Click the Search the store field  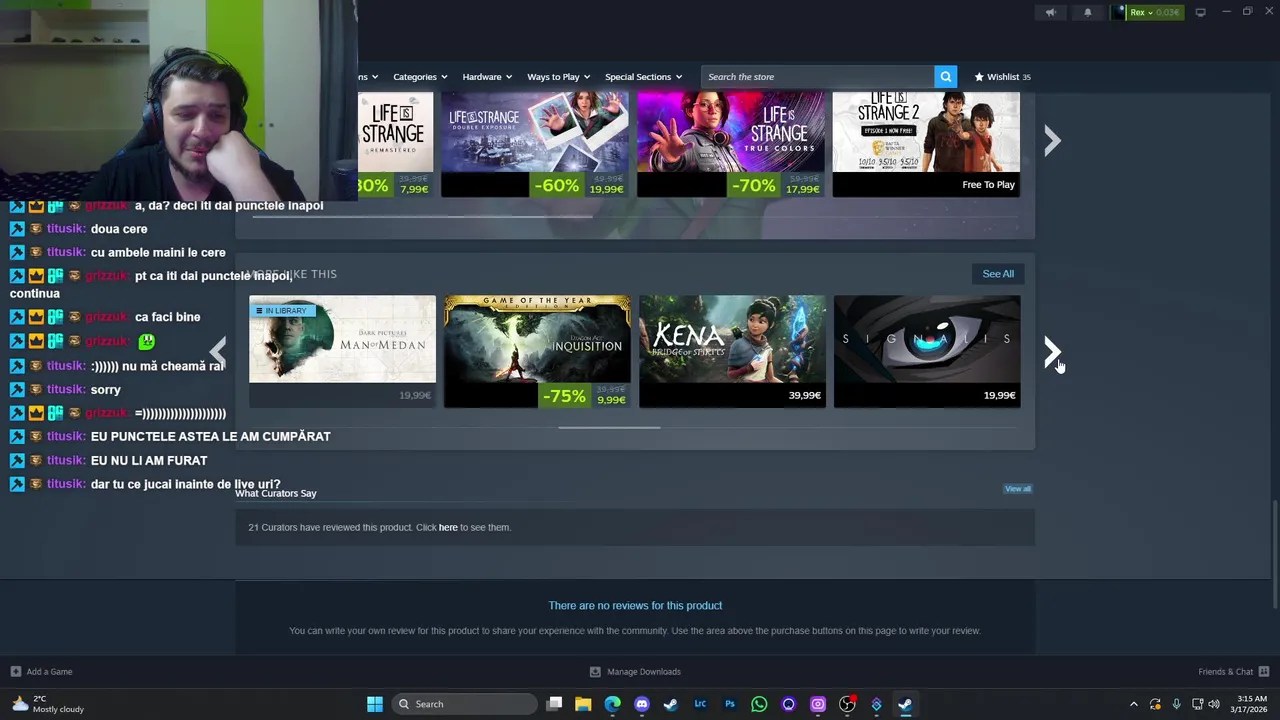(818, 77)
